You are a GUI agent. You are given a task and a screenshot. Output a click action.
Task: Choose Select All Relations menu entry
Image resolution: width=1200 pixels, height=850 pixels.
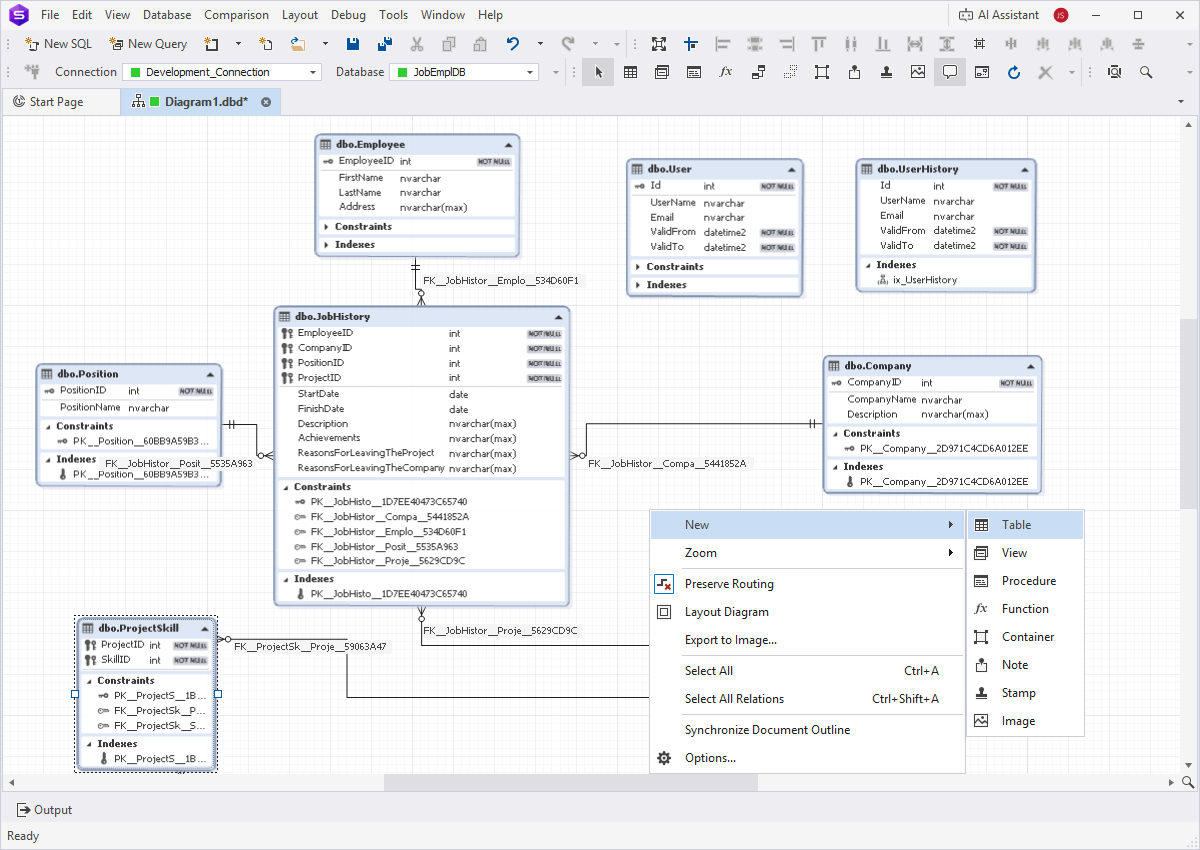[807, 699]
